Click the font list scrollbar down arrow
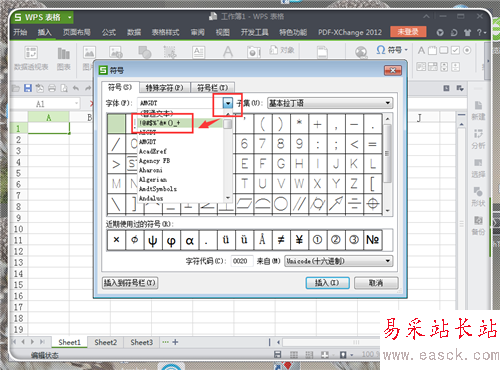Image resolution: width=500 pixels, height=370 pixels. [228, 198]
